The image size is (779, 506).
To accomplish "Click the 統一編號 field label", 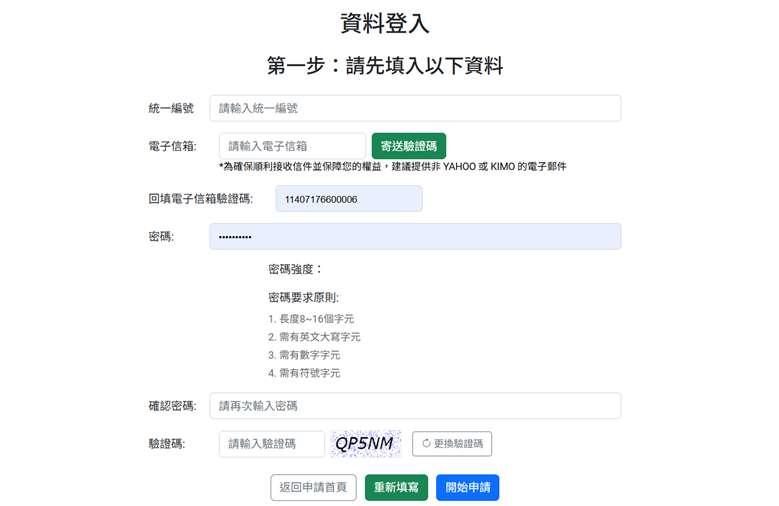I will tap(171, 108).
